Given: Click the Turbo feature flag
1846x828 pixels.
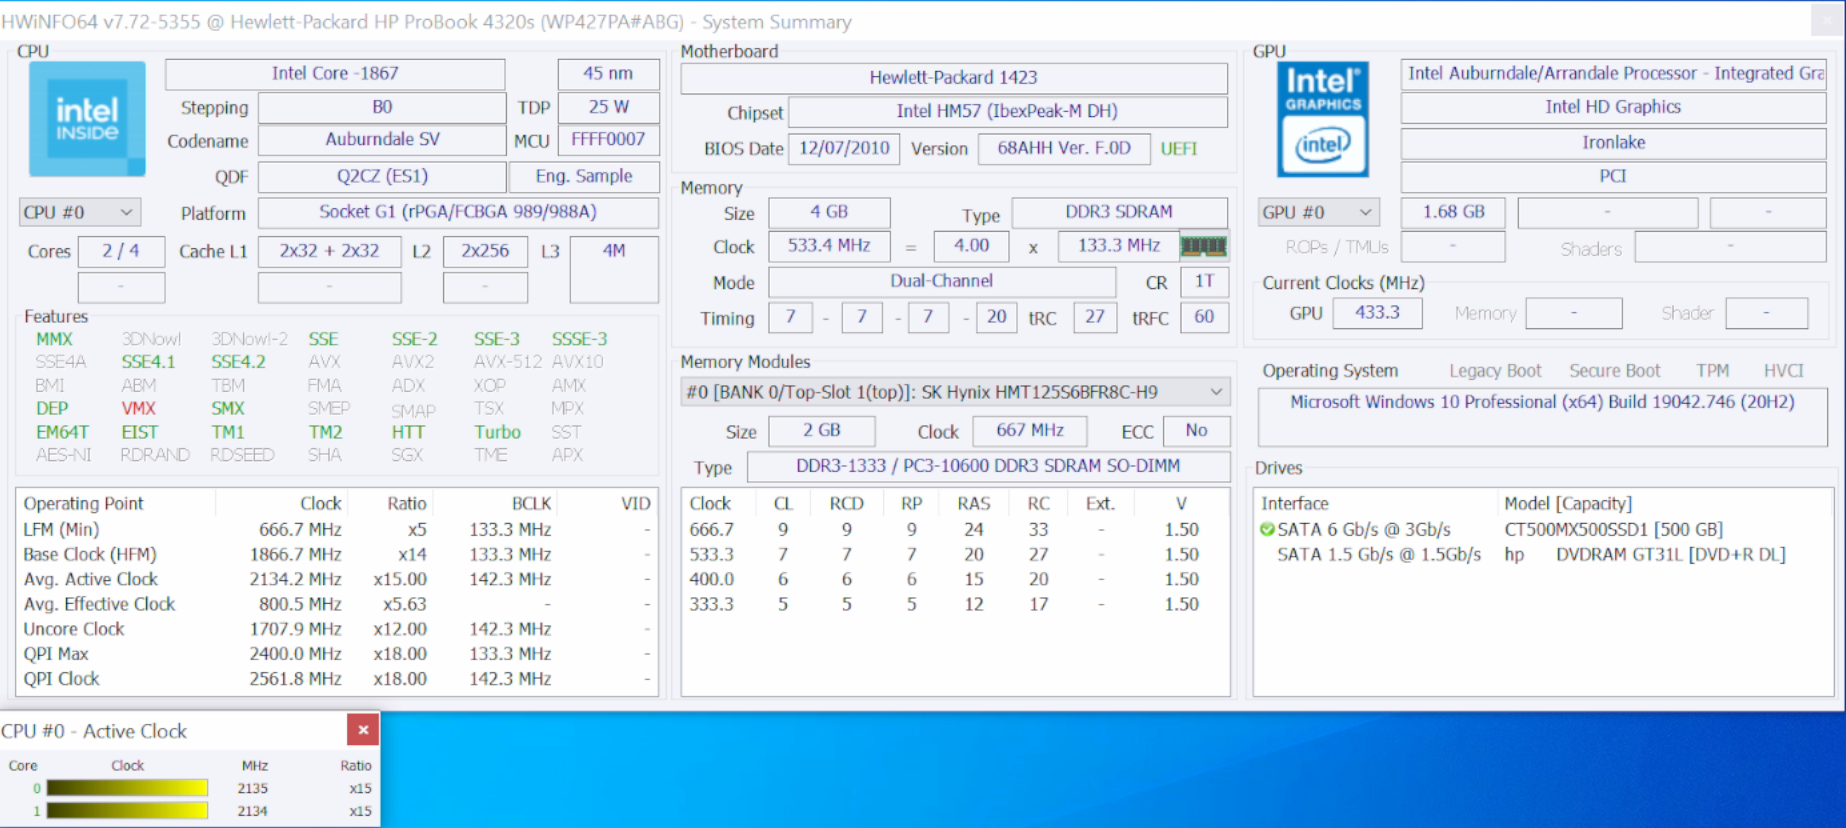Looking at the screenshot, I should pos(497,432).
